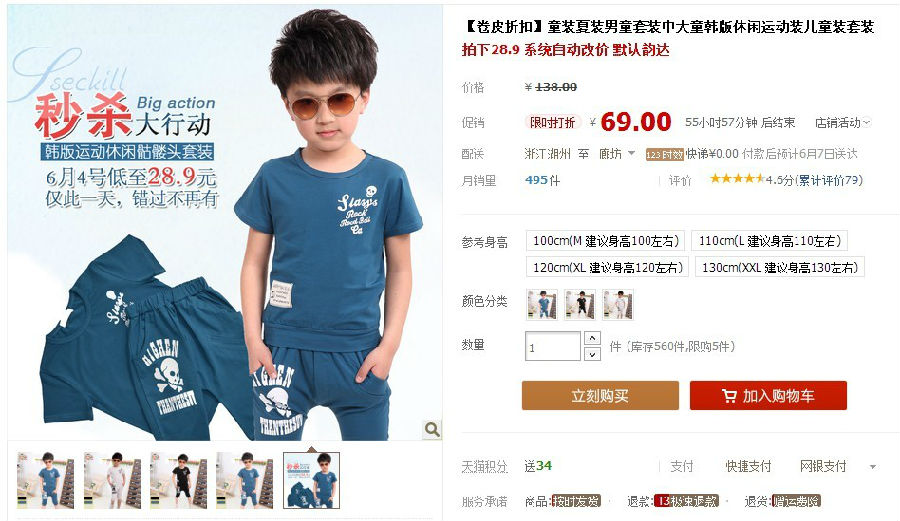The image size is (900, 521).
Task: Select the black outfit color swatch
Action: (x=580, y=304)
